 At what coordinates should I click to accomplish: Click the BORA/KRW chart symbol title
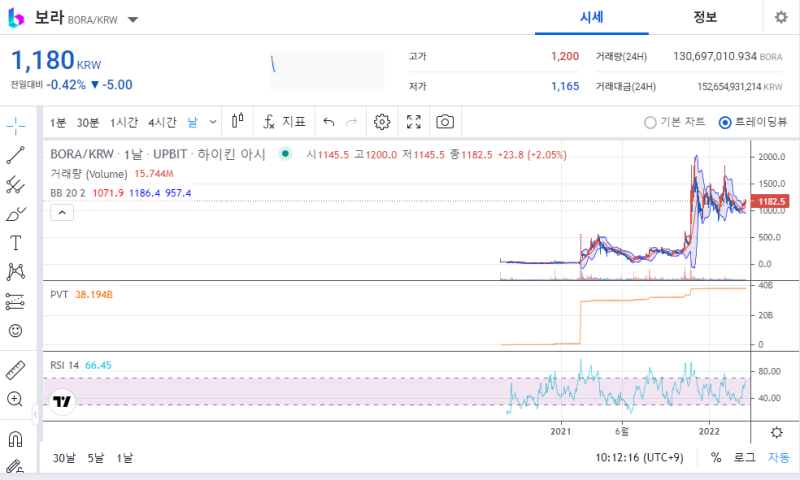click(x=82, y=154)
